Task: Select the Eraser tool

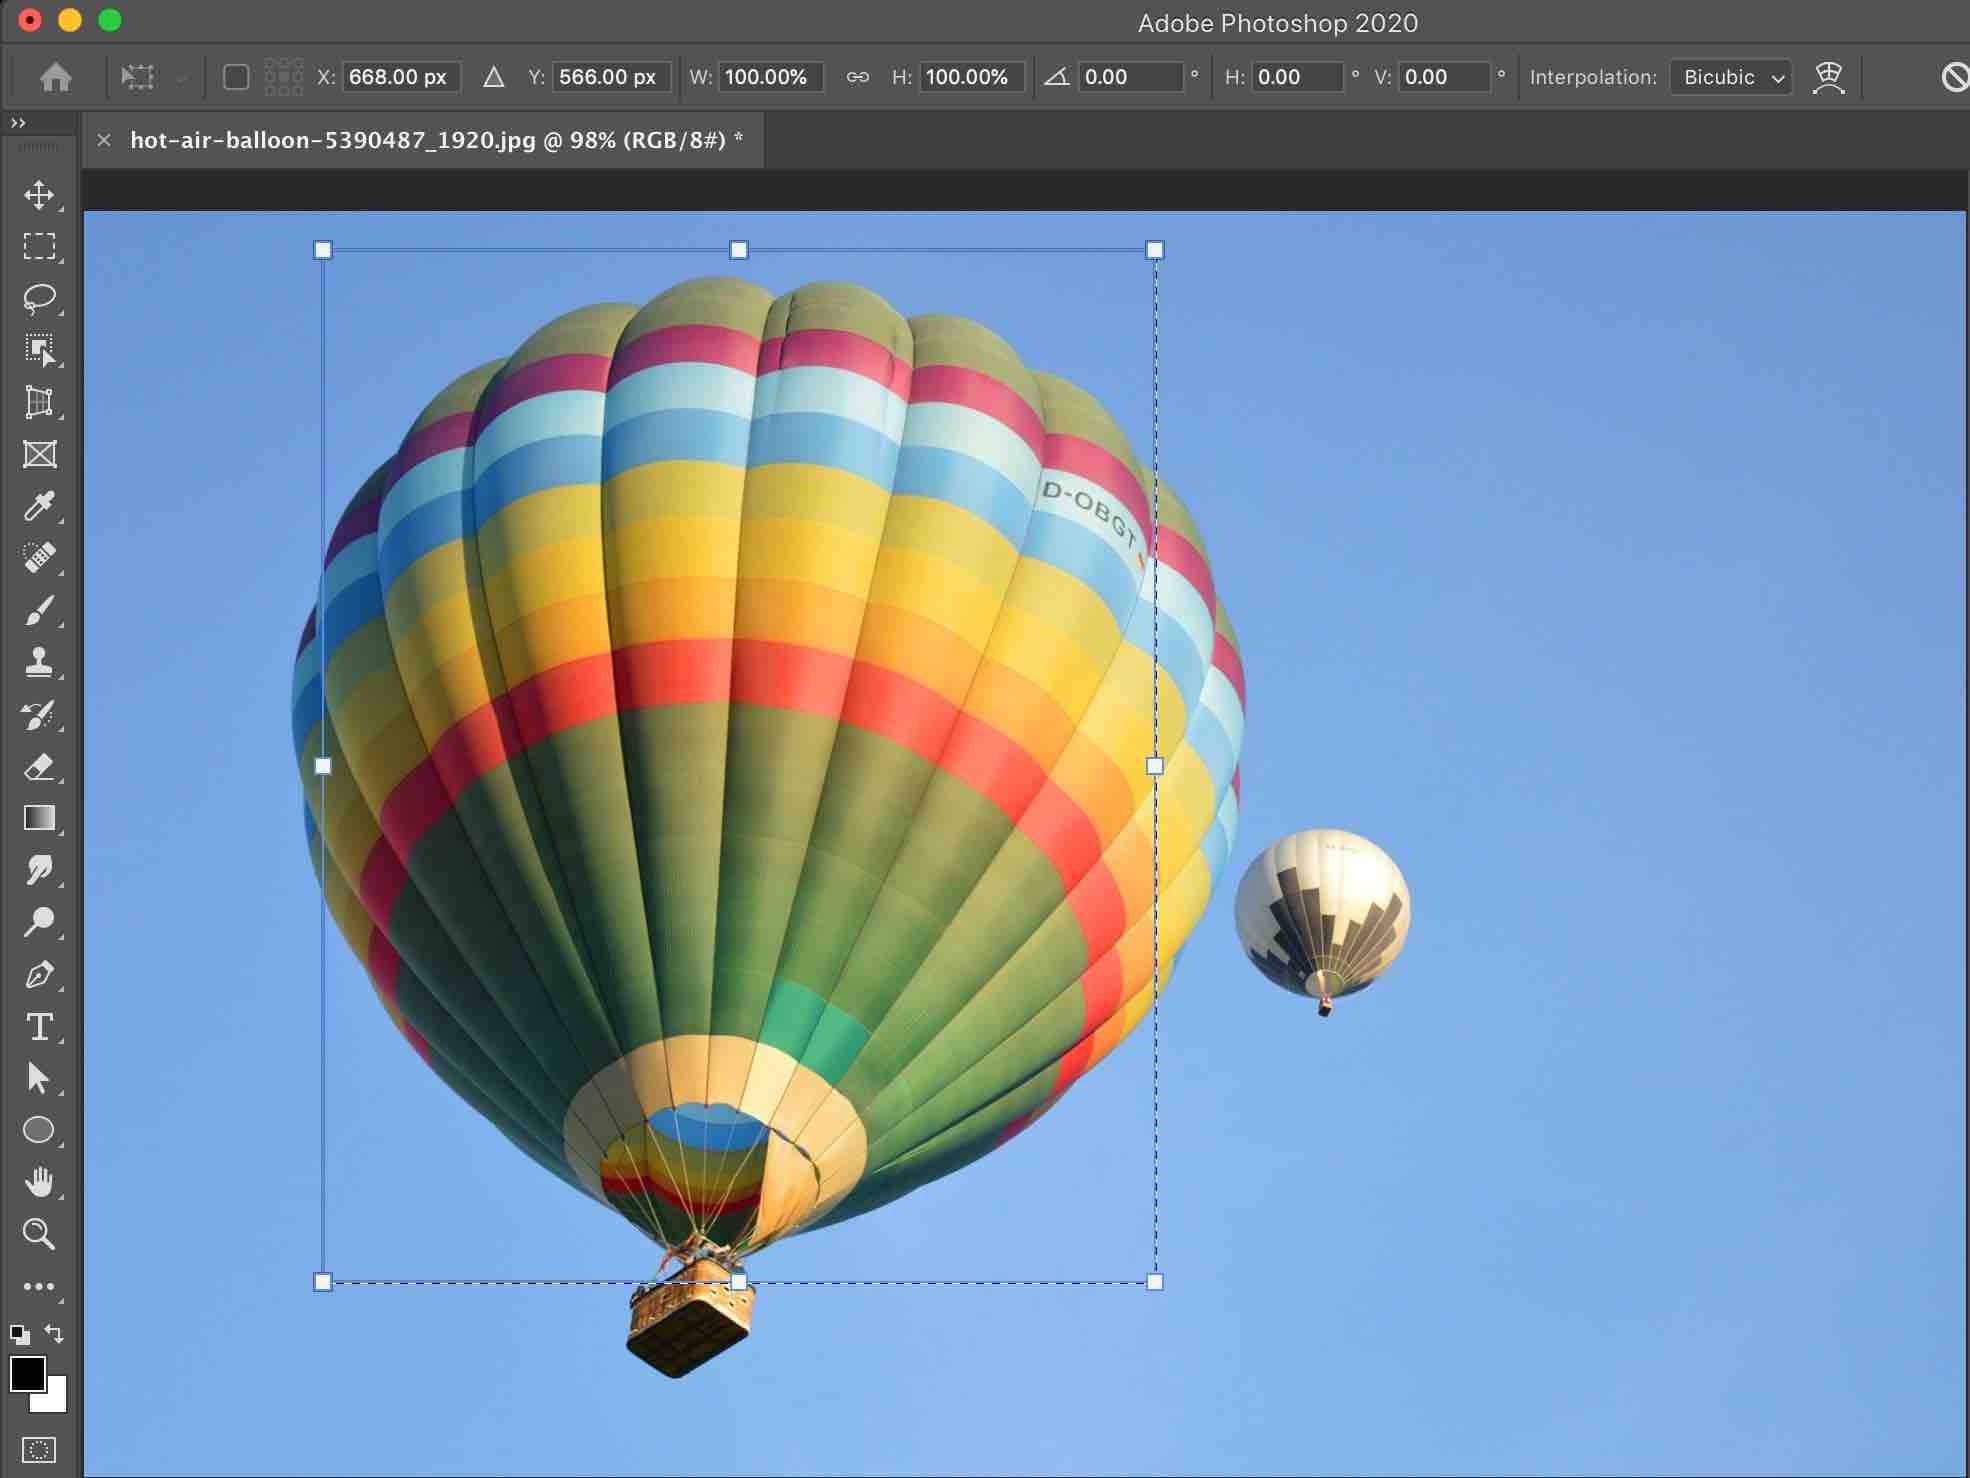Action: point(39,767)
